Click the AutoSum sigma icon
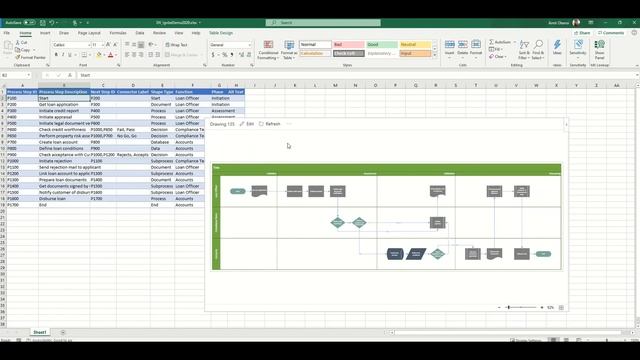Image resolution: width=640 pixels, height=360 pixels. pos(491,42)
